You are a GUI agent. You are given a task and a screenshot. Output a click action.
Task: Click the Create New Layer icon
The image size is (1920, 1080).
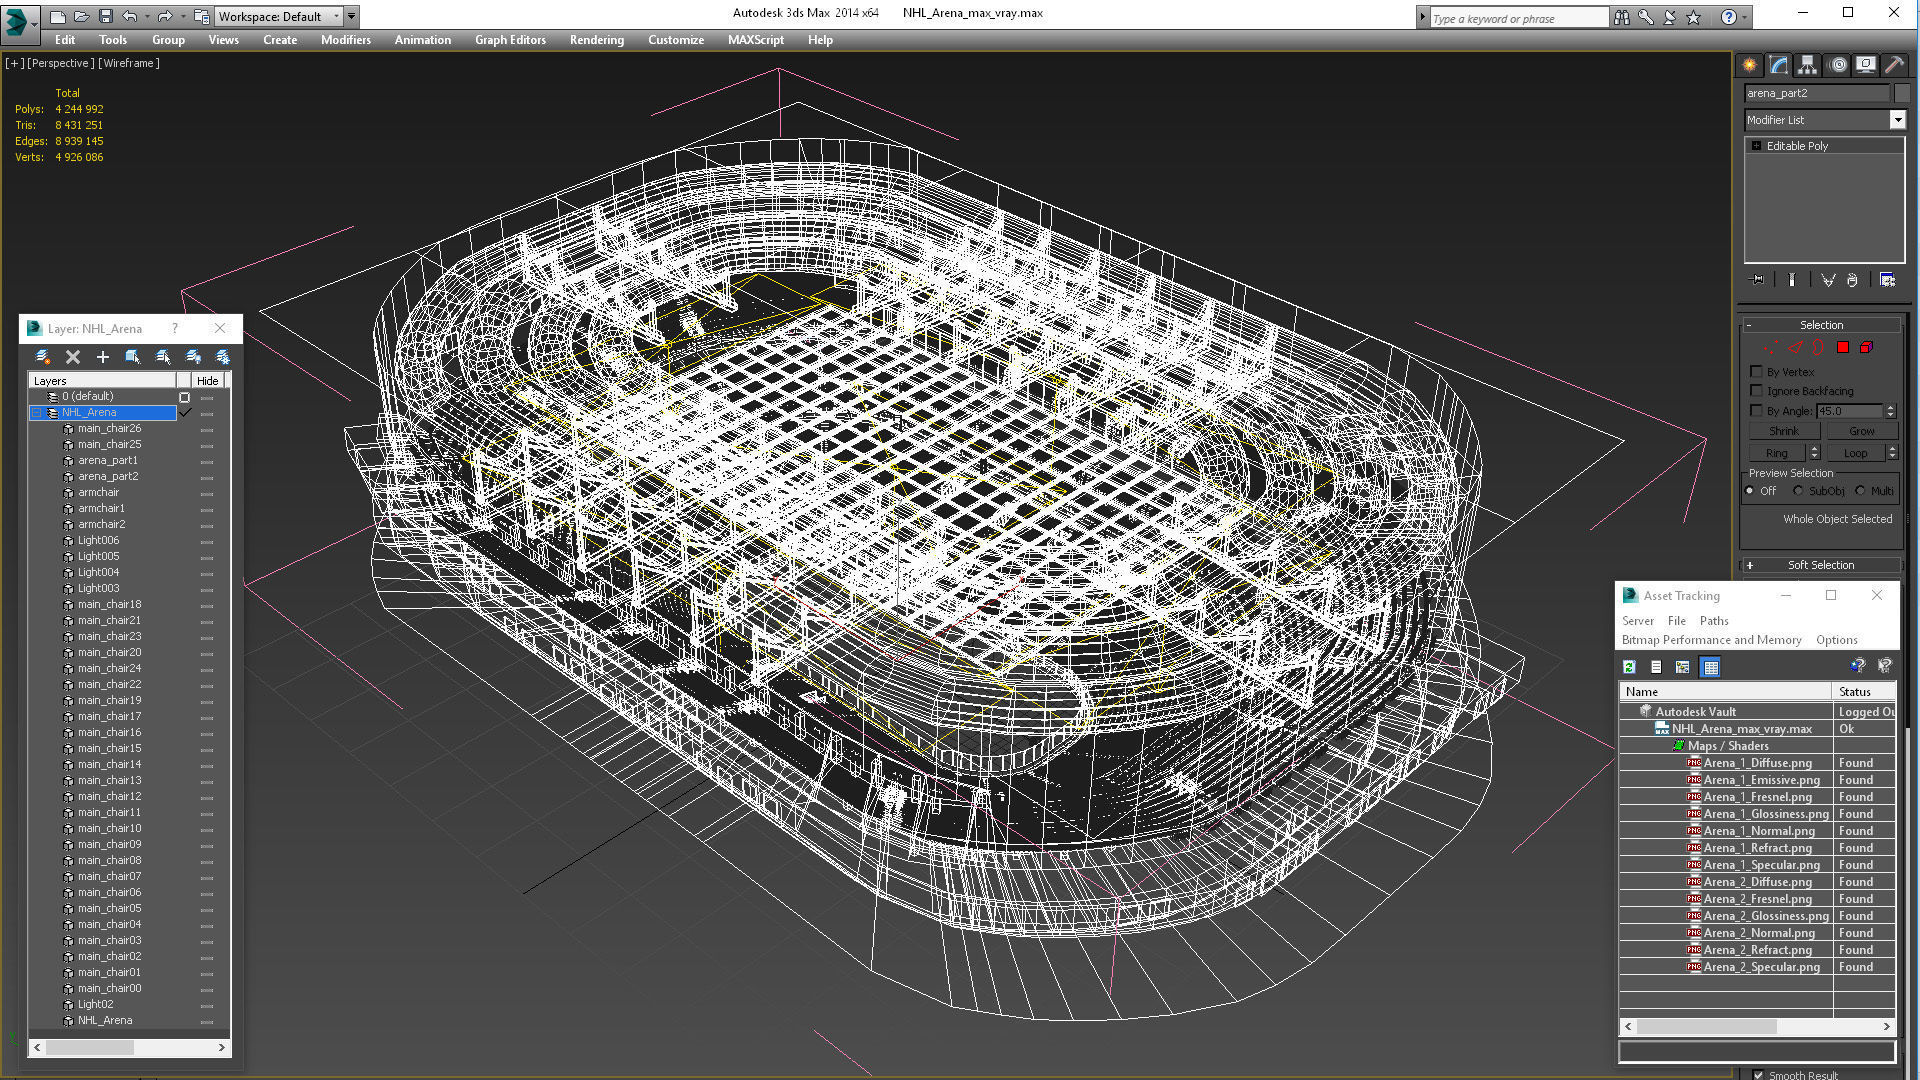(x=42, y=357)
